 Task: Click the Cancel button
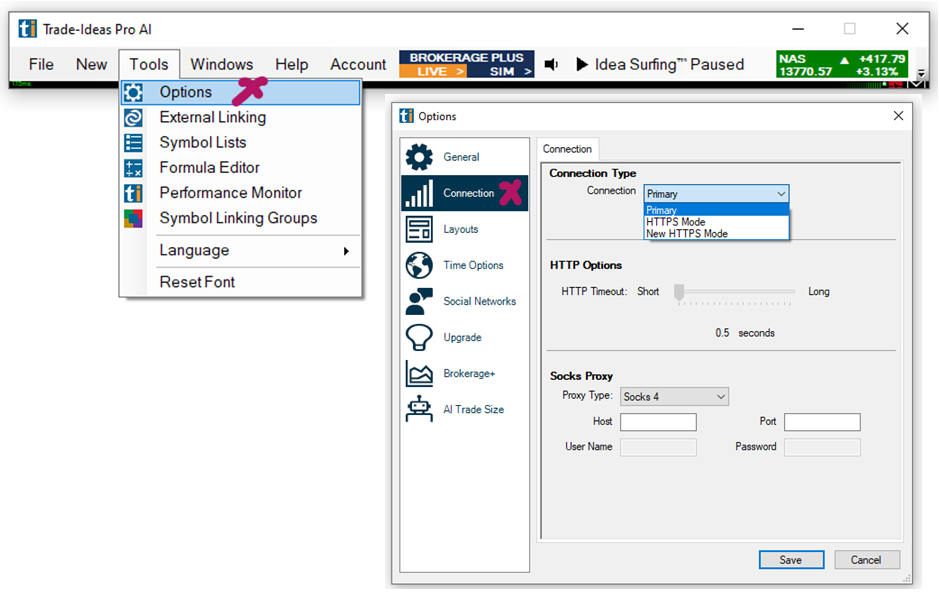[x=867, y=560]
